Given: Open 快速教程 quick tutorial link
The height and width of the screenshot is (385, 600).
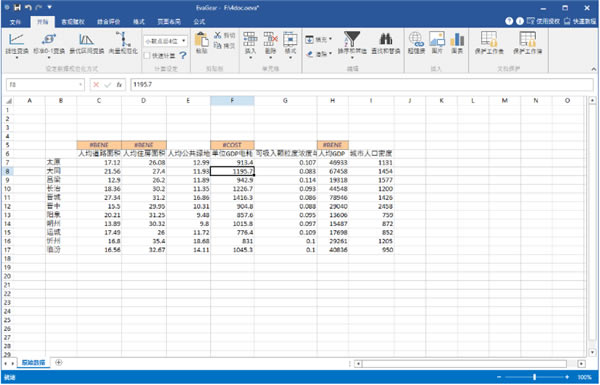Looking at the screenshot, I should pyautogui.click(x=580, y=21).
